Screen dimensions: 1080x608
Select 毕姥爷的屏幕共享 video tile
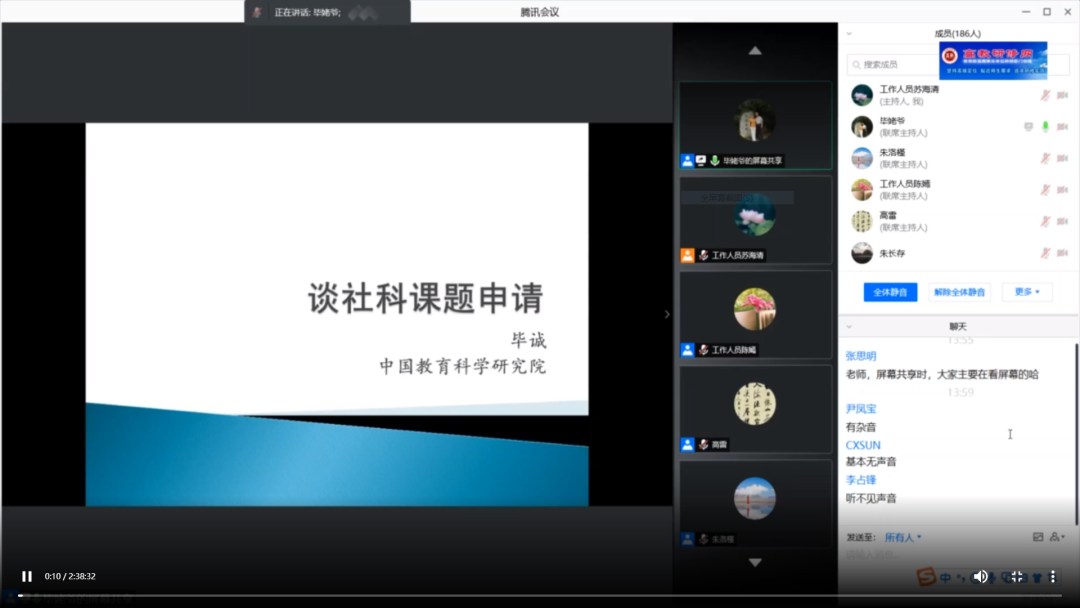point(756,125)
